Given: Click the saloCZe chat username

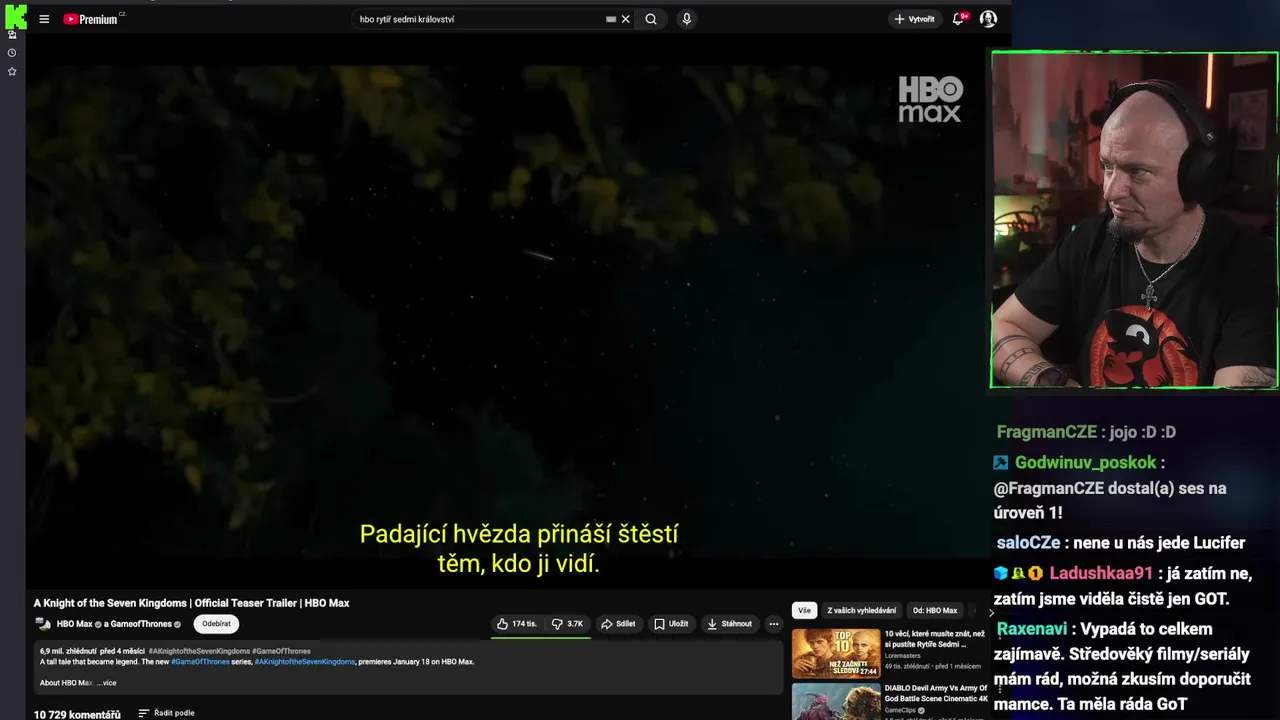Looking at the screenshot, I should pos(1028,543).
